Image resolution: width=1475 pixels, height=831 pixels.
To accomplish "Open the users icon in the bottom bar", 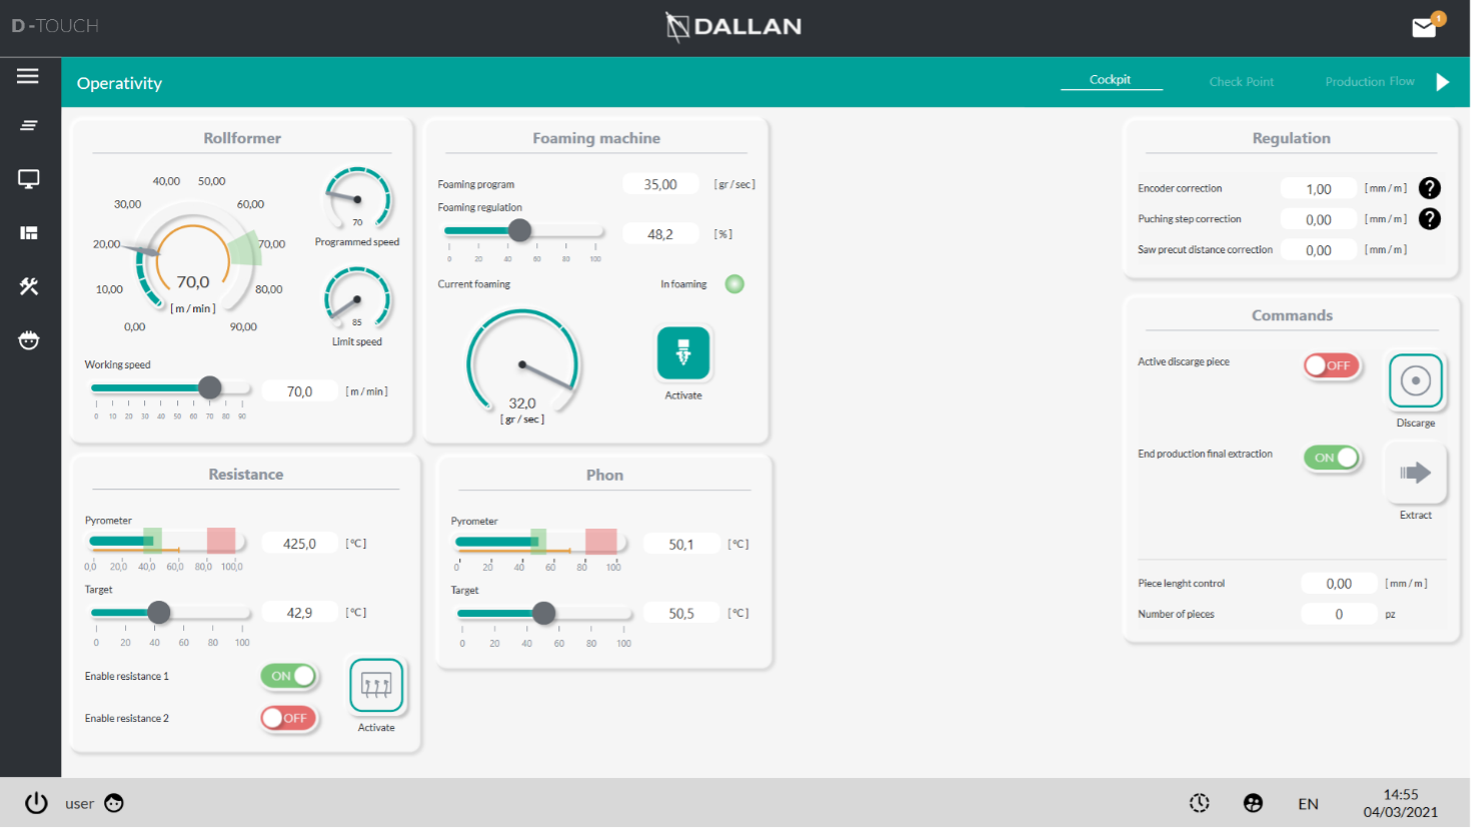I will (1252, 802).
